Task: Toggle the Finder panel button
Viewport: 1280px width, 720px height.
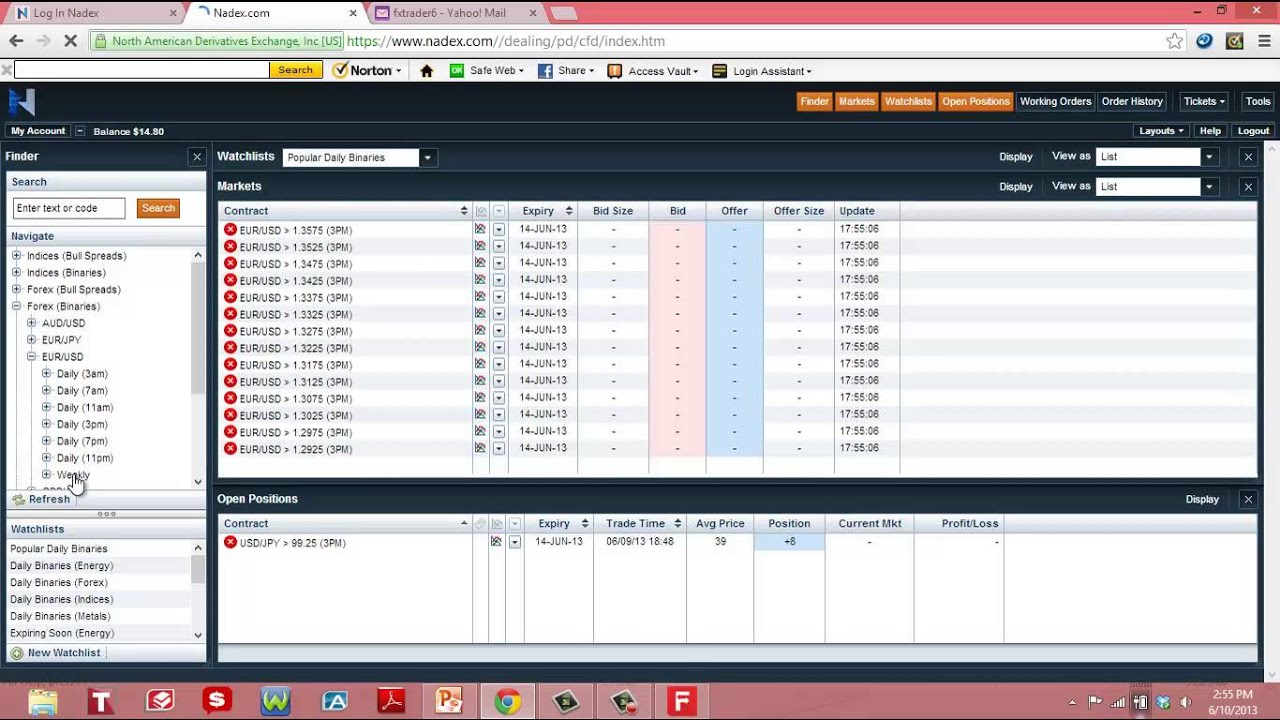Action: 815,101
